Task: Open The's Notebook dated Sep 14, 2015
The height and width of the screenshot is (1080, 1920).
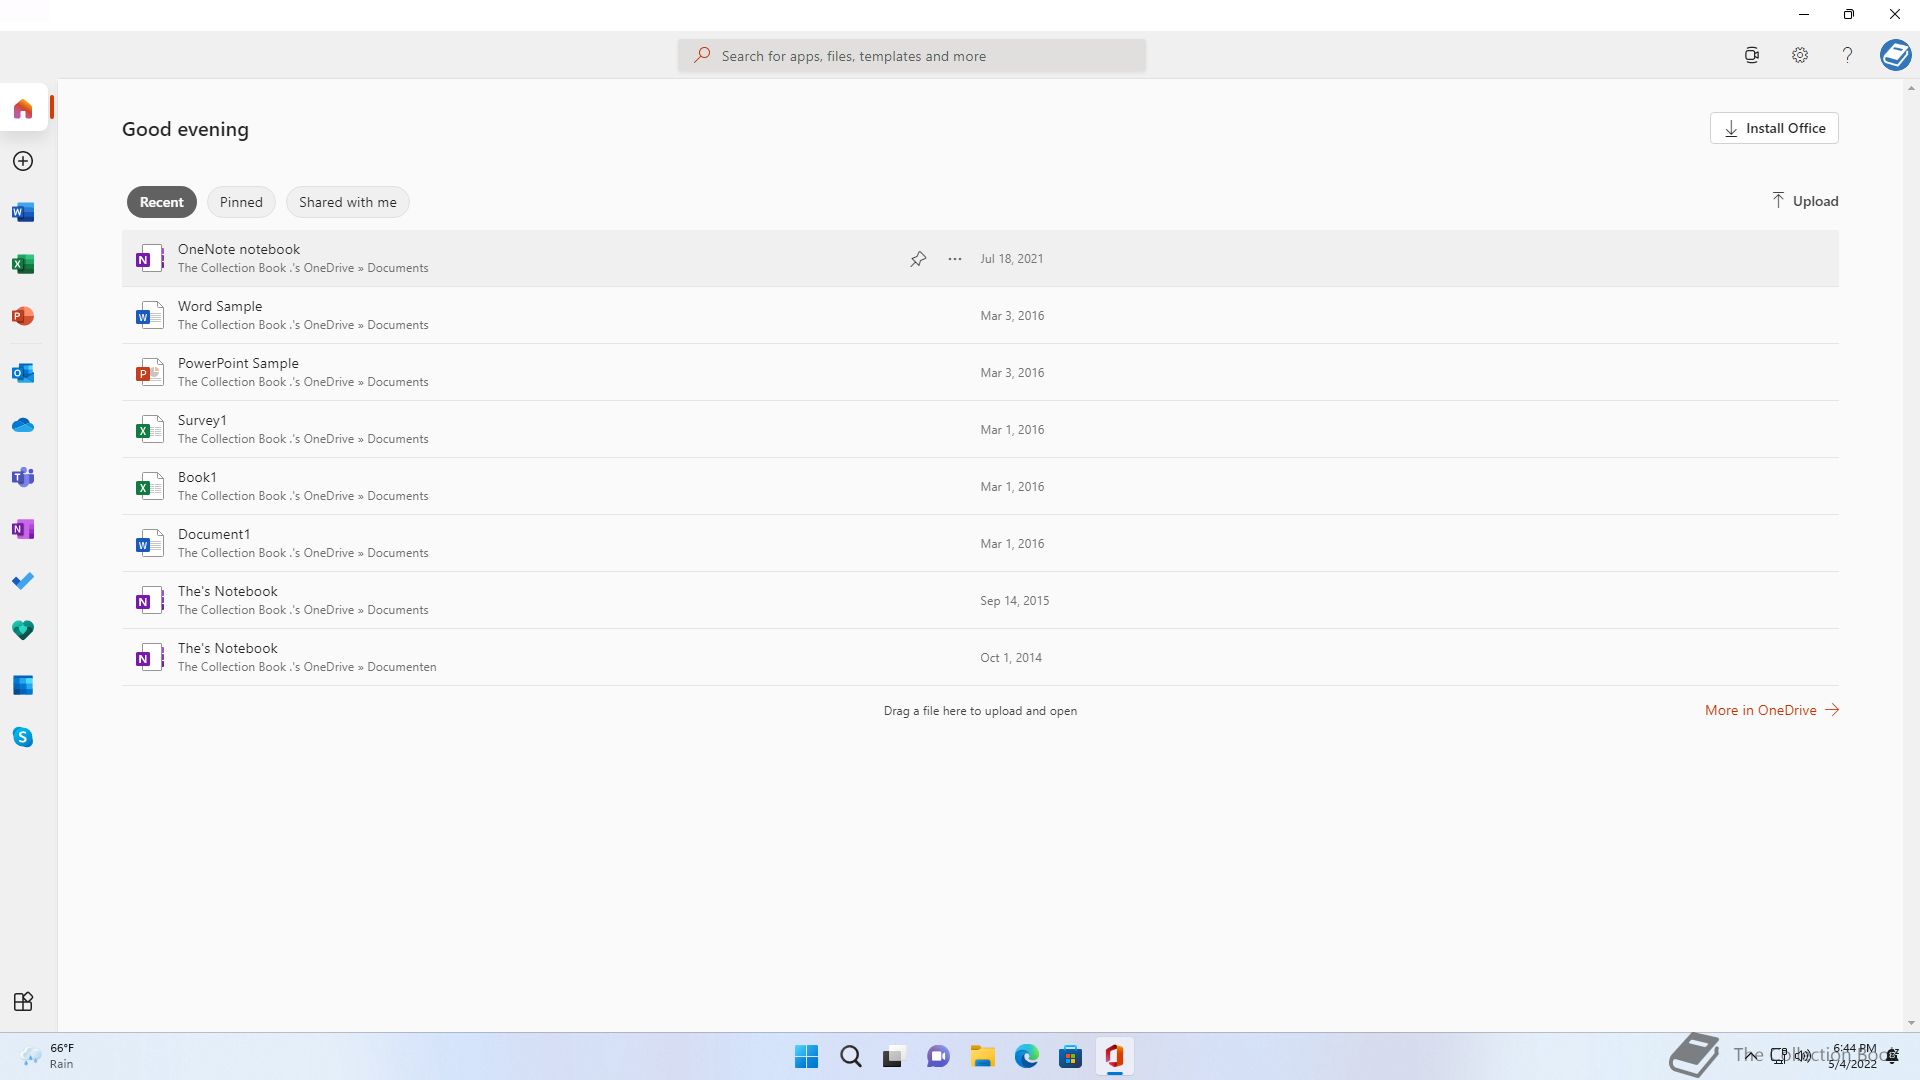Action: (x=980, y=600)
